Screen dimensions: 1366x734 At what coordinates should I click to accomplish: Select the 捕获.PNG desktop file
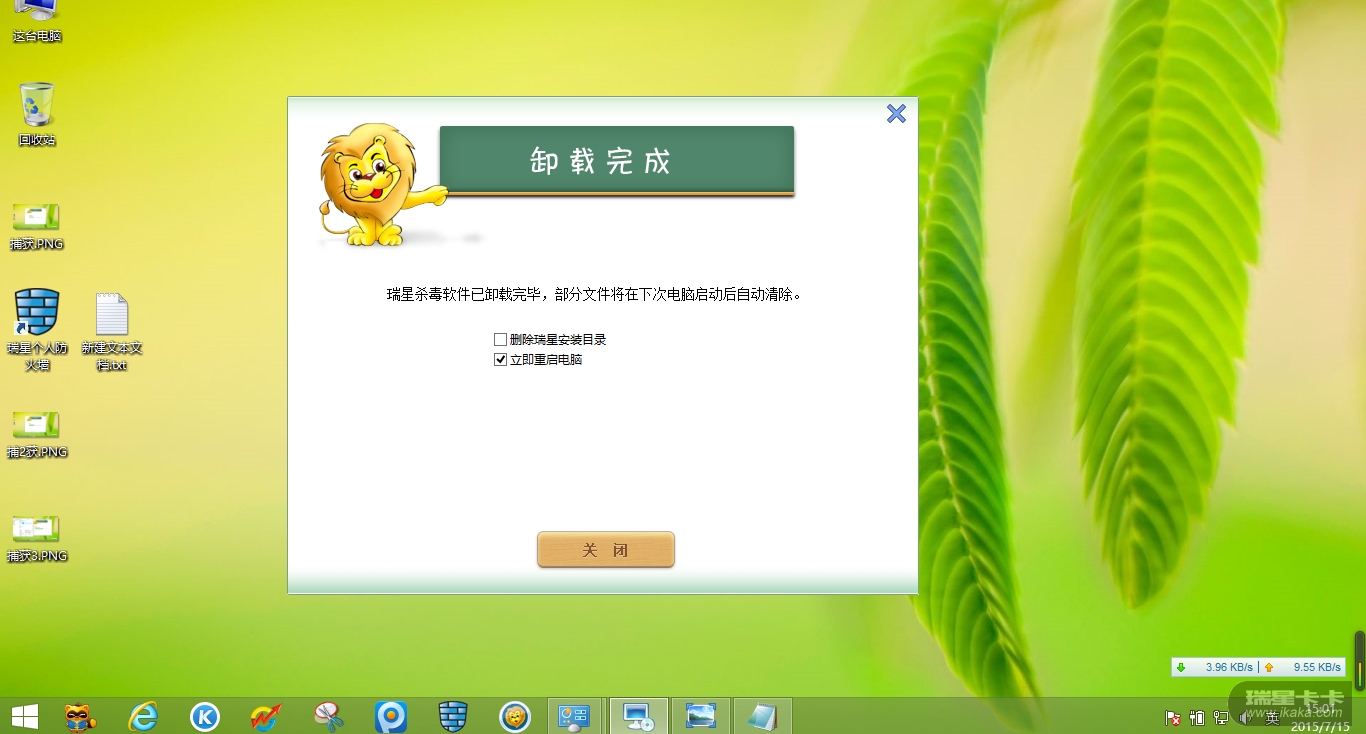[37, 226]
